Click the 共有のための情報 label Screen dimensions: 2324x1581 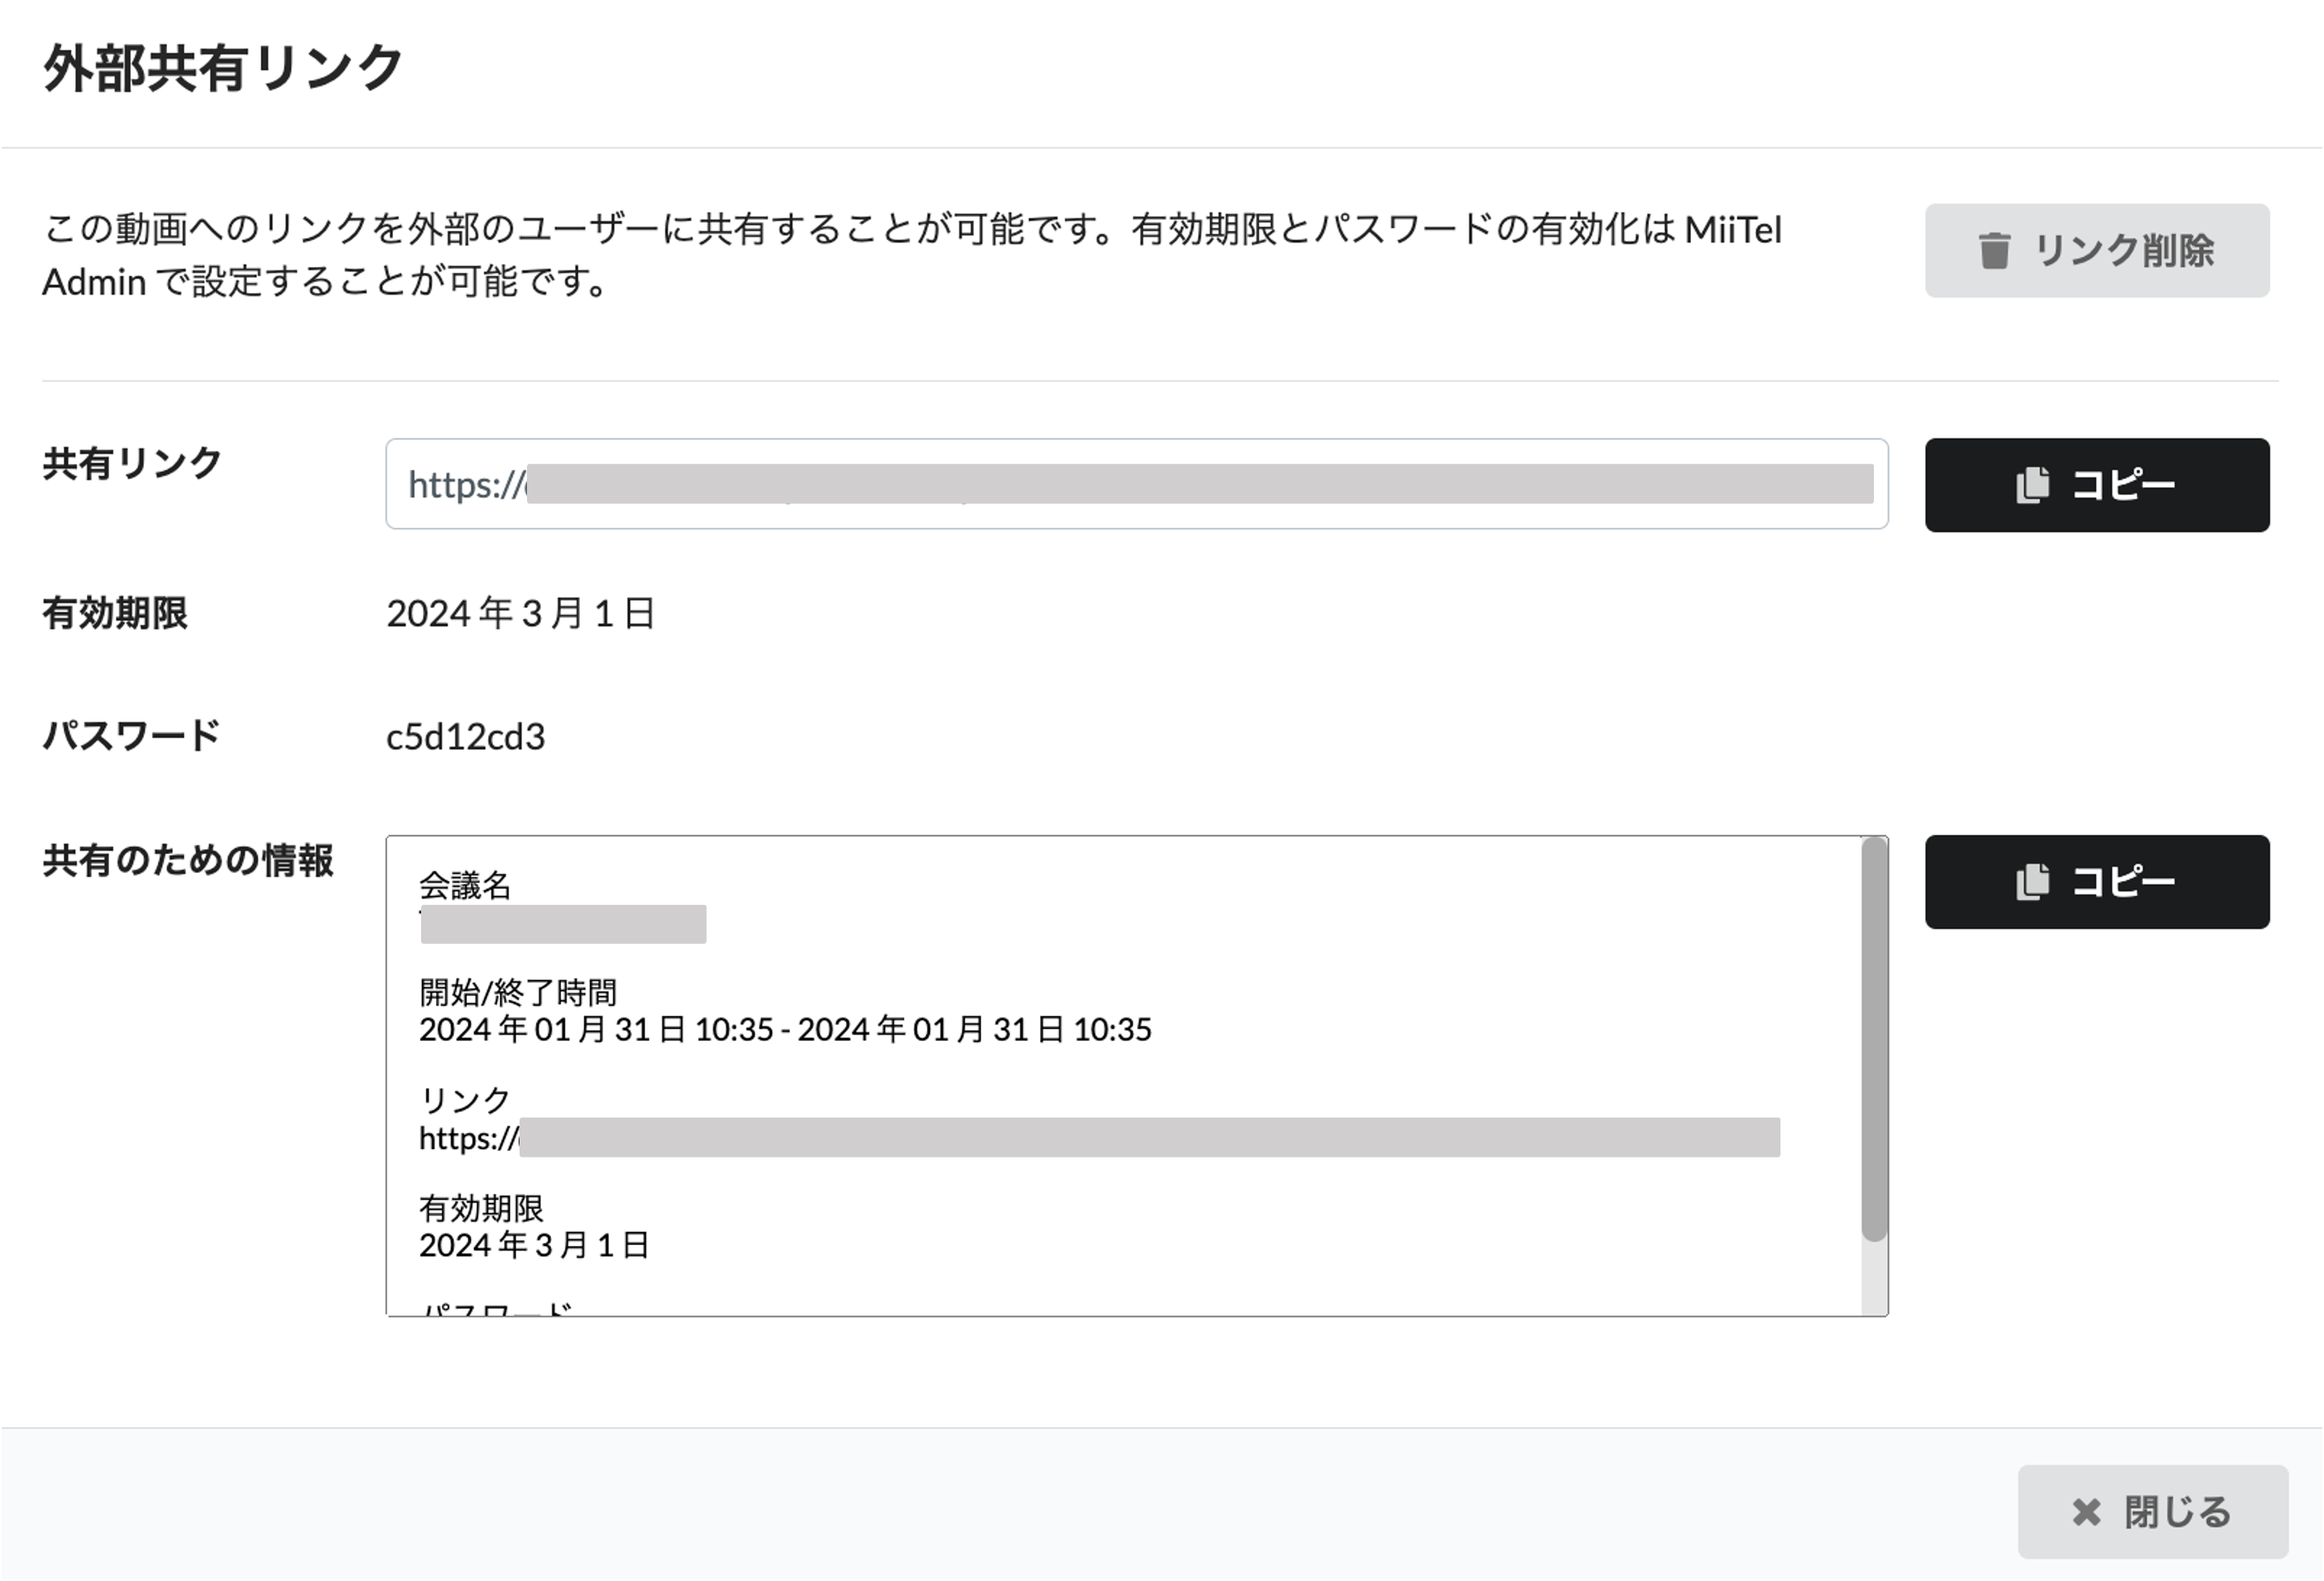pyautogui.click(x=188, y=860)
